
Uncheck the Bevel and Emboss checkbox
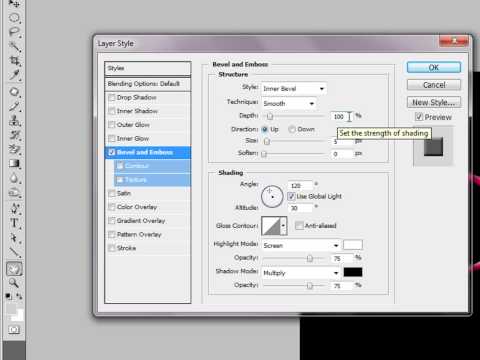click(x=111, y=152)
